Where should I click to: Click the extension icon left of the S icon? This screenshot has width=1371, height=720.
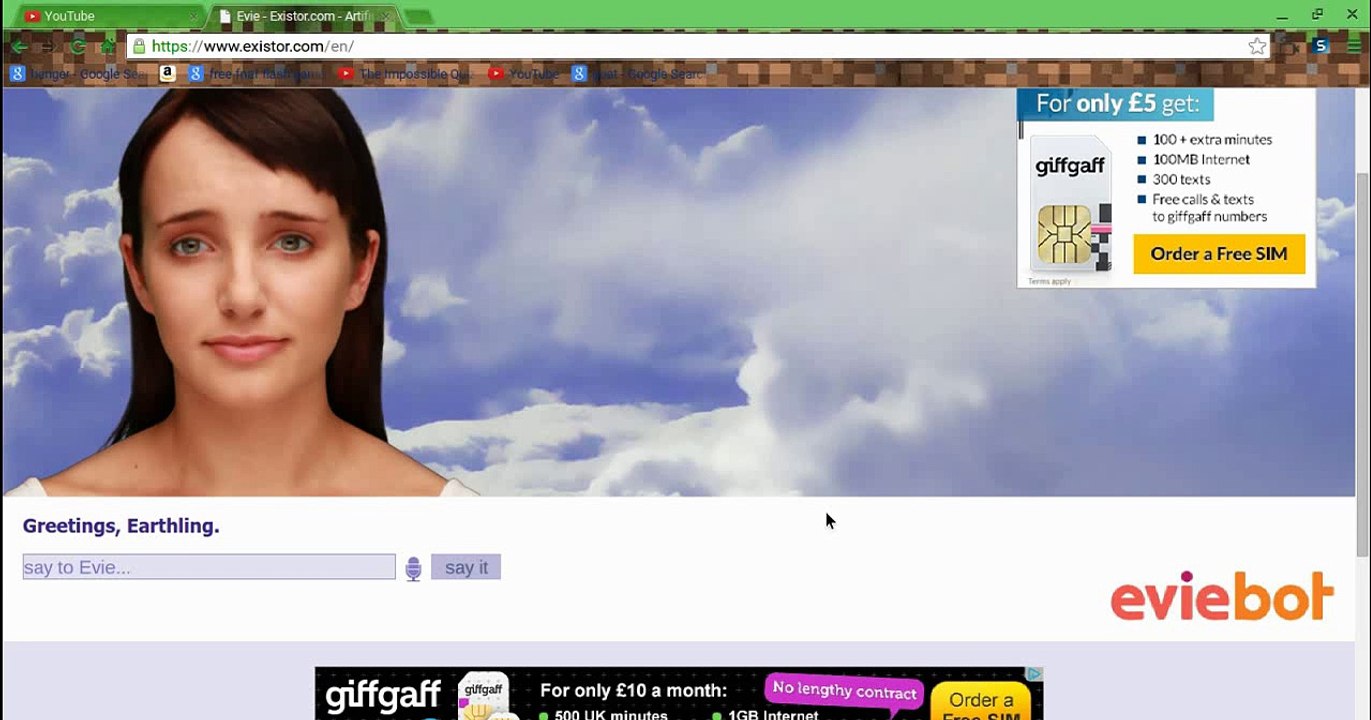(x=1289, y=46)
